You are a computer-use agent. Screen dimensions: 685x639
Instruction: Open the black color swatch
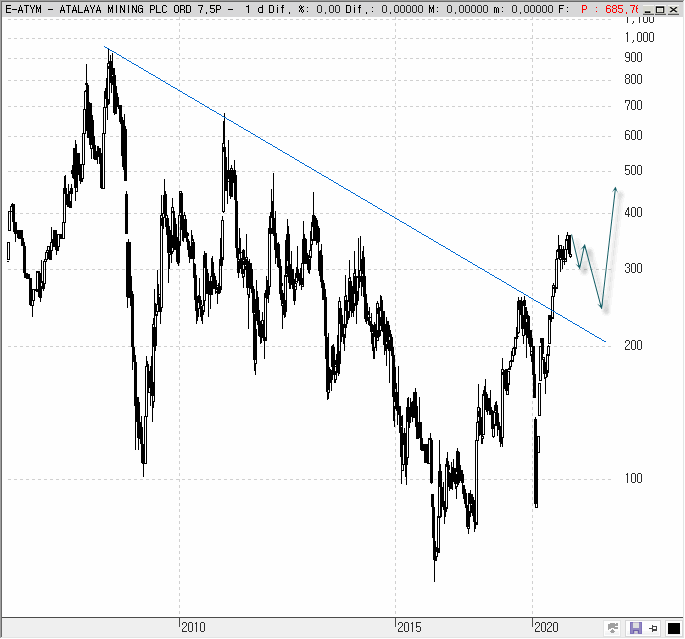click(674, 628)
